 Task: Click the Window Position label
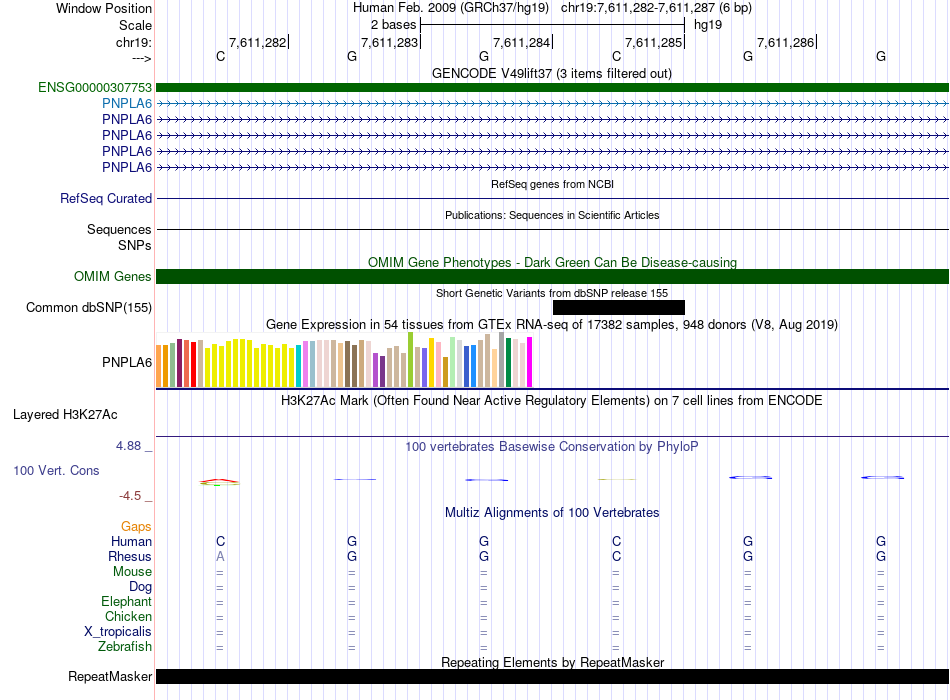[104, 8]
